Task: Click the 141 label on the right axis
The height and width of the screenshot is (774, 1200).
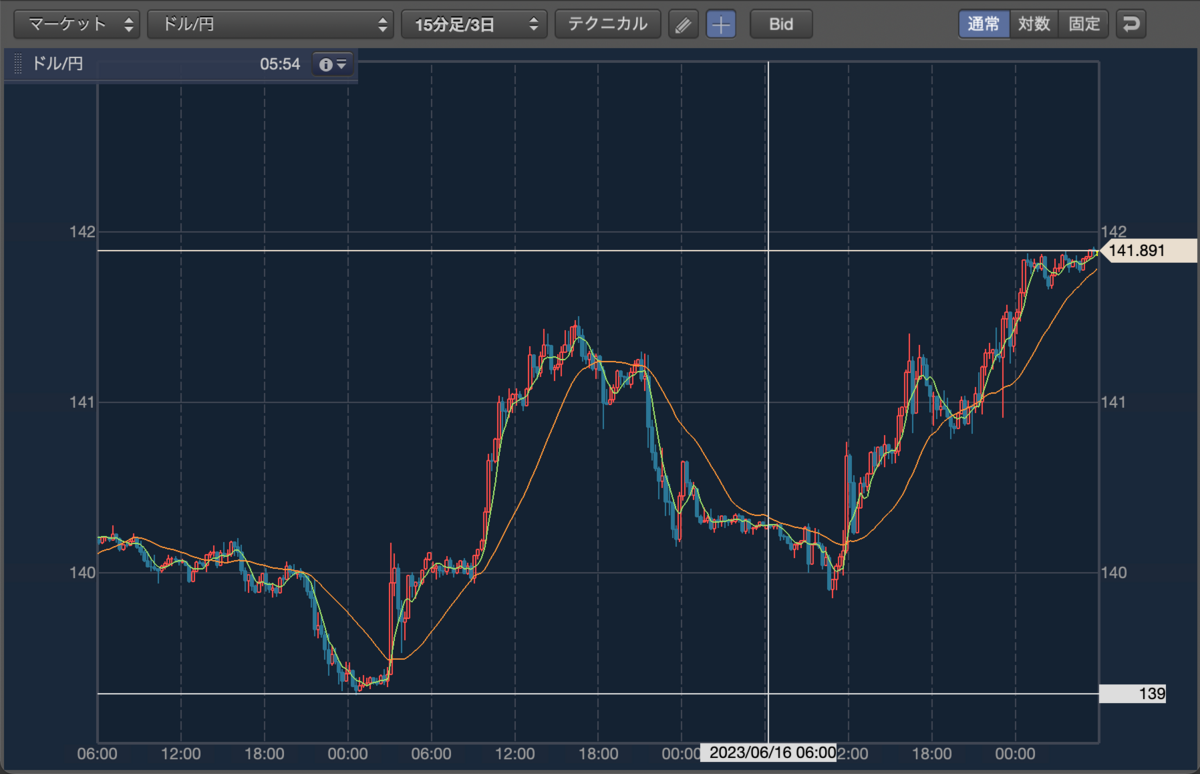Action: click(1113, 402)
